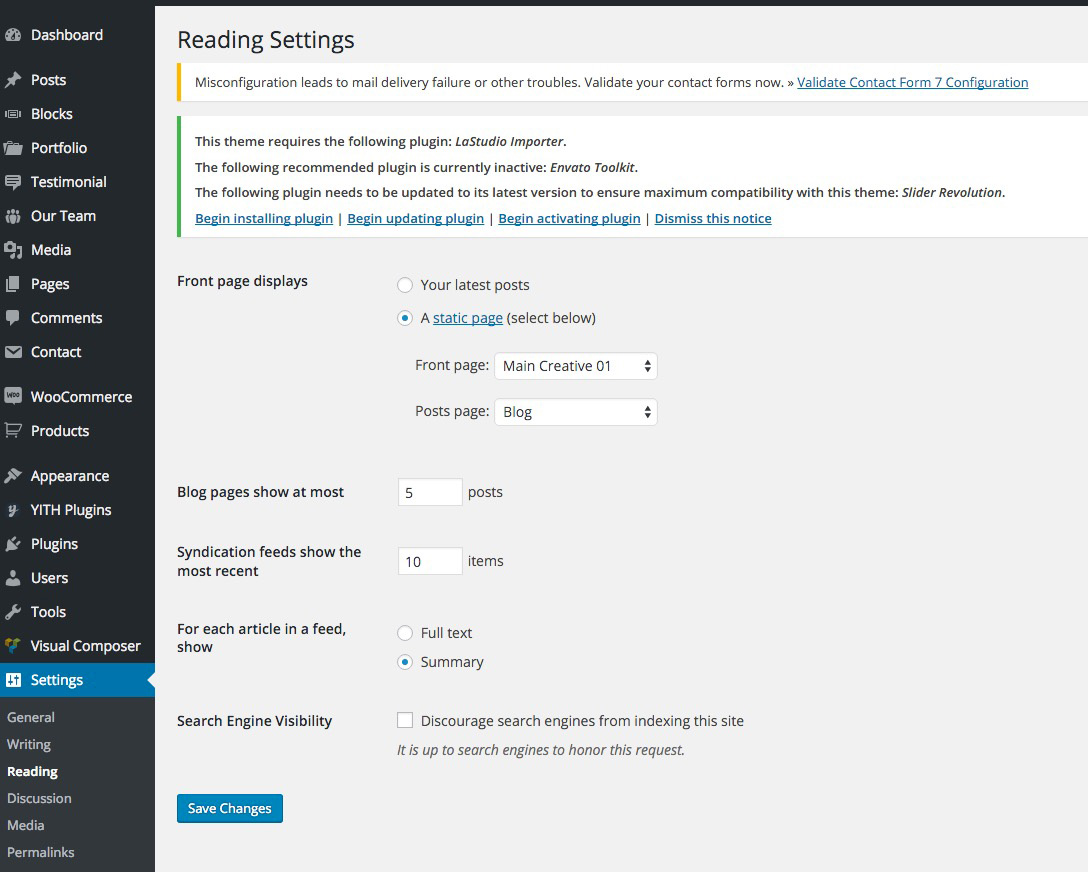Open Portfolio via its folder icon
Viewport: 1088px width, 872px height.
click(x=13, y=148)
